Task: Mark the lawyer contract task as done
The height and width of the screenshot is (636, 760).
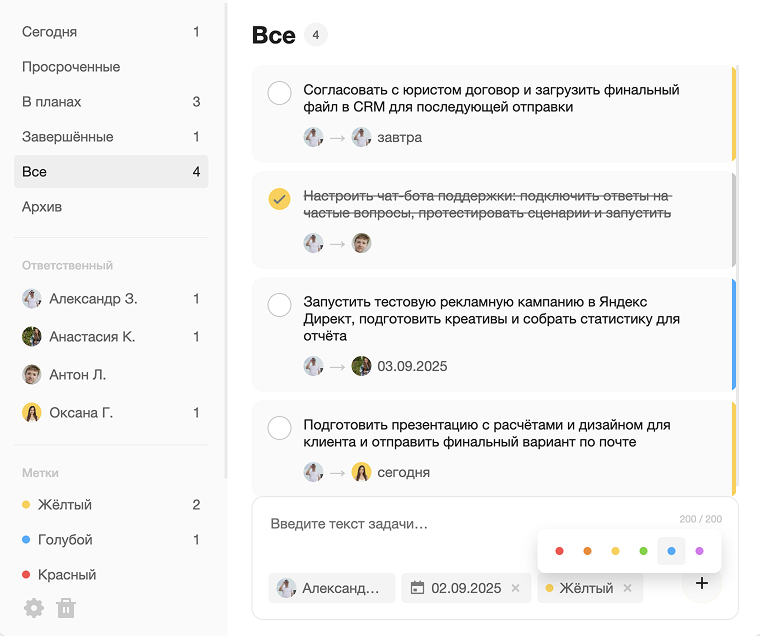Action: pyautogui.click(x=280, y=93)
